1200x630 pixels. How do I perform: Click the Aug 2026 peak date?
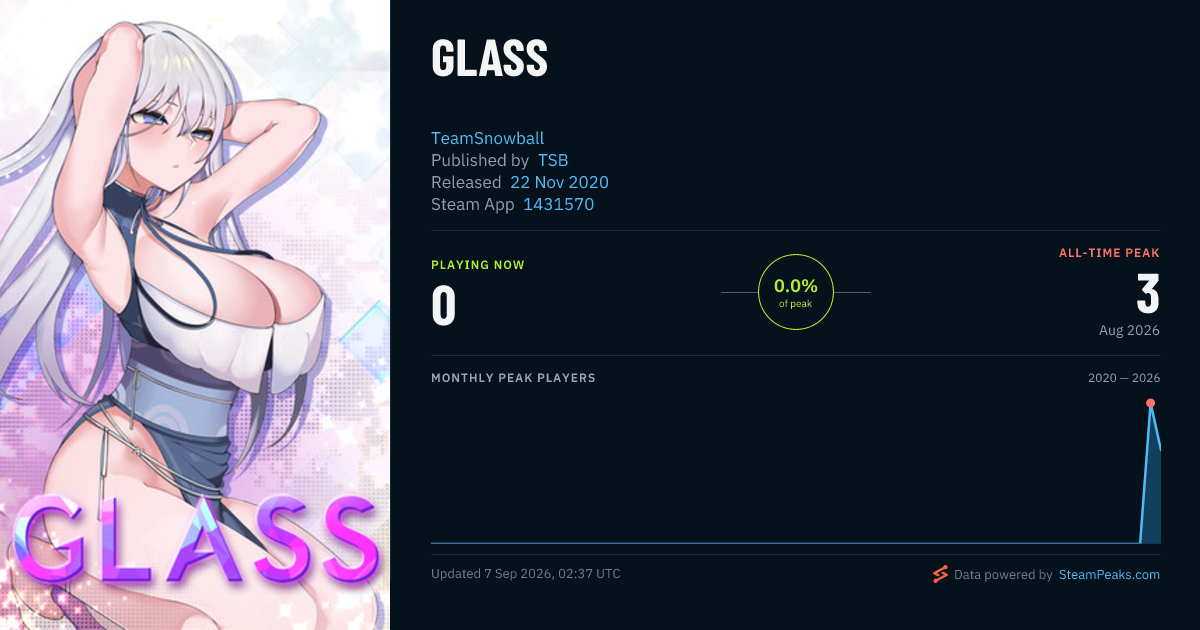[x=1129, y=330]
